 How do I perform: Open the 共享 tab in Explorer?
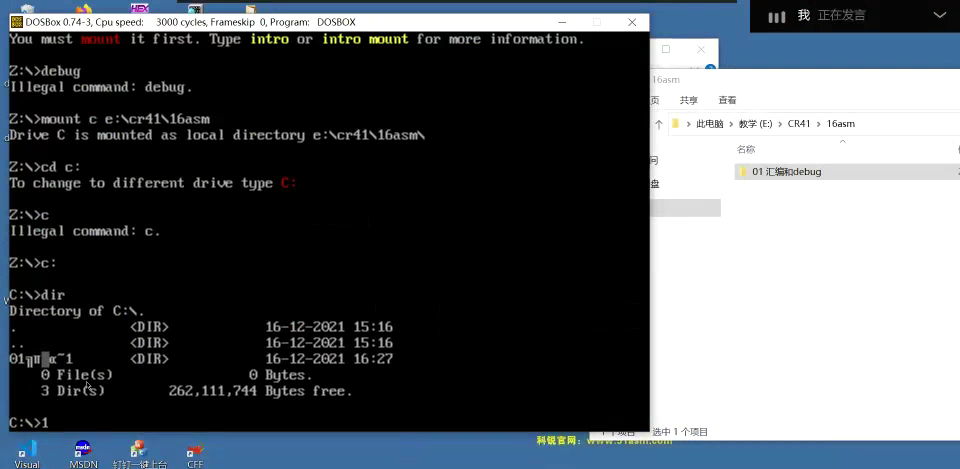coord(689,100)
